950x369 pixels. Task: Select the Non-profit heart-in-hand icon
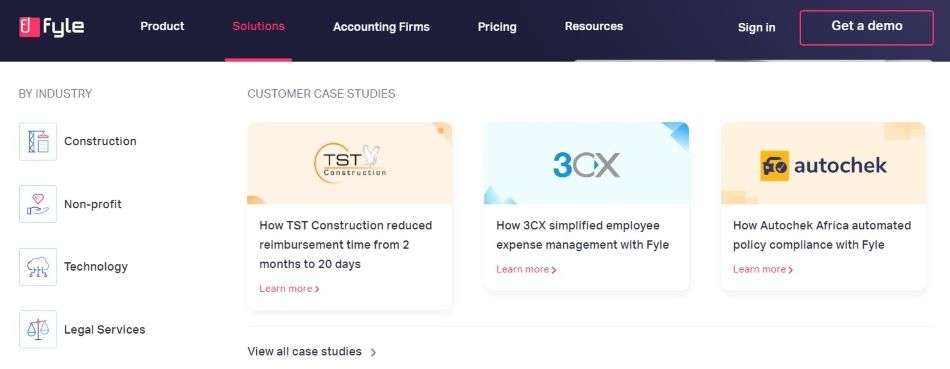(38, 204)
